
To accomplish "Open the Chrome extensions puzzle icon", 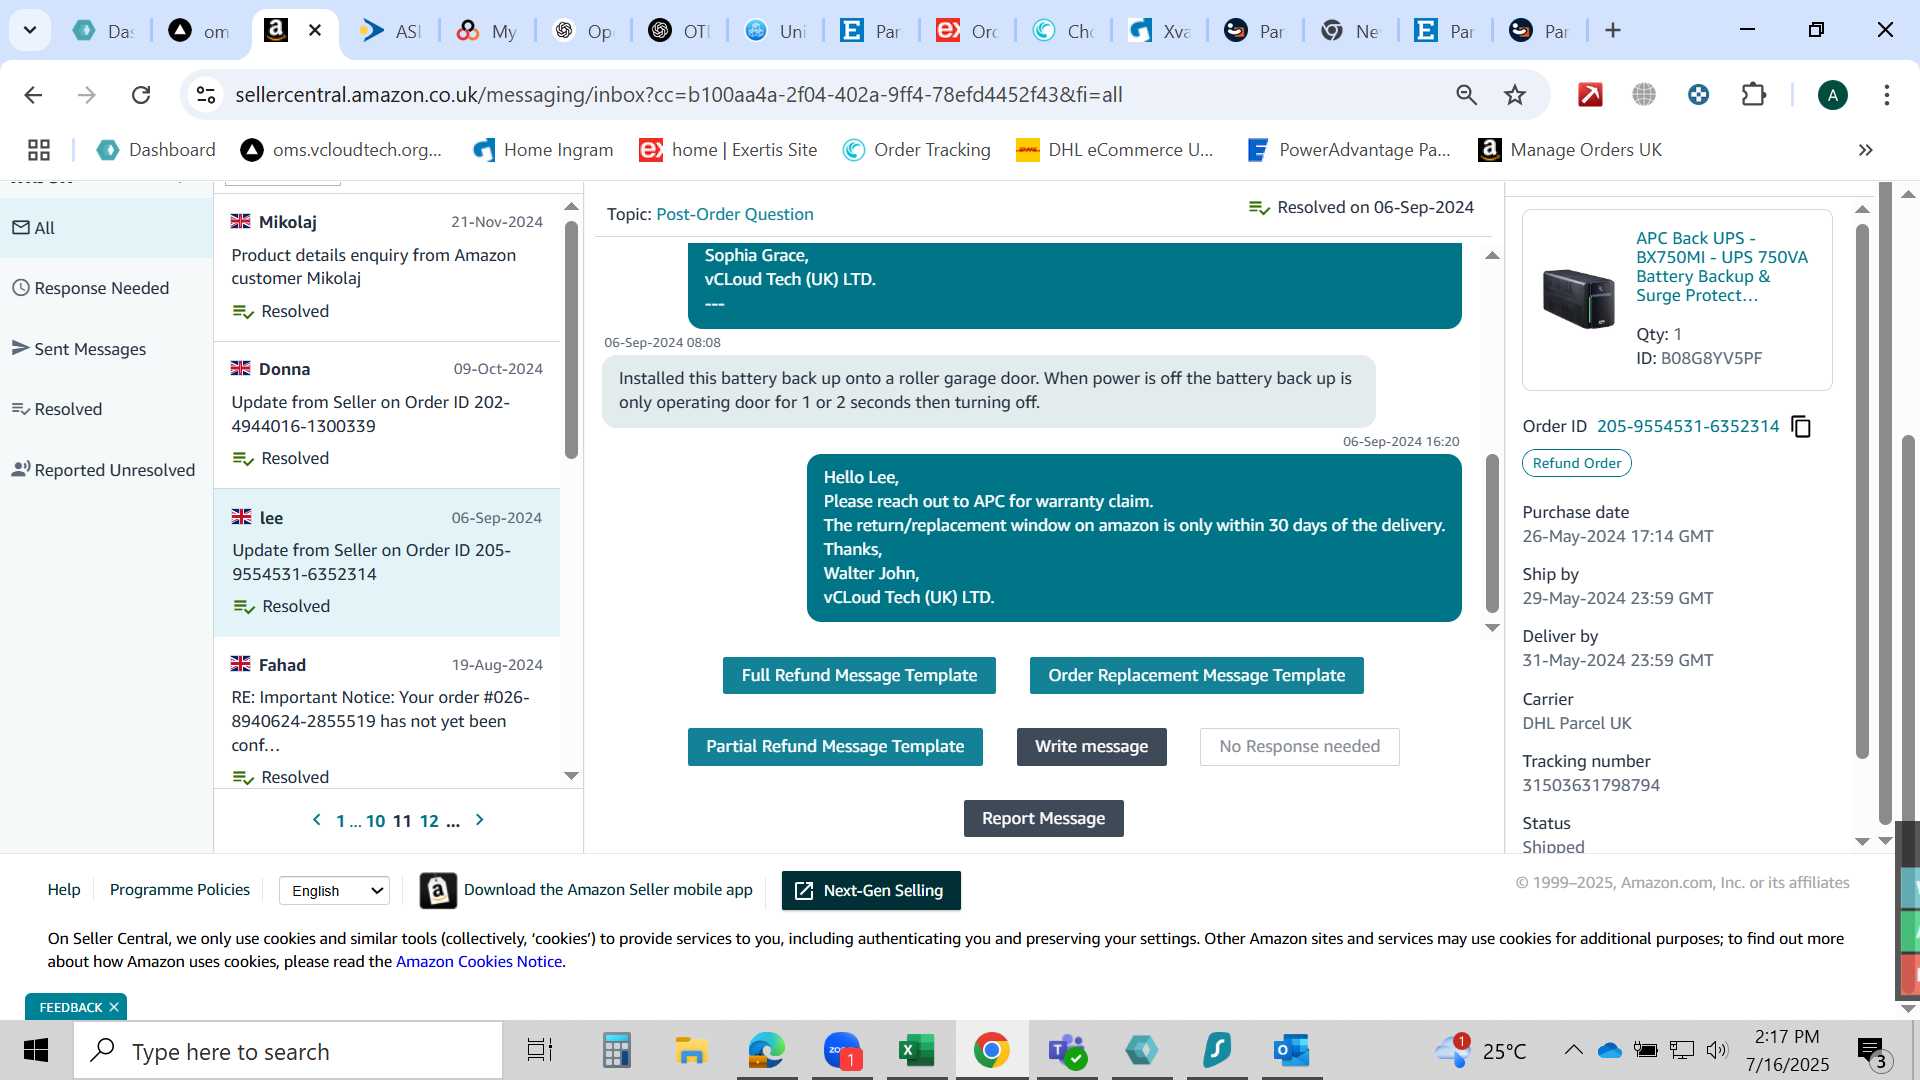I will [1753, 95].
